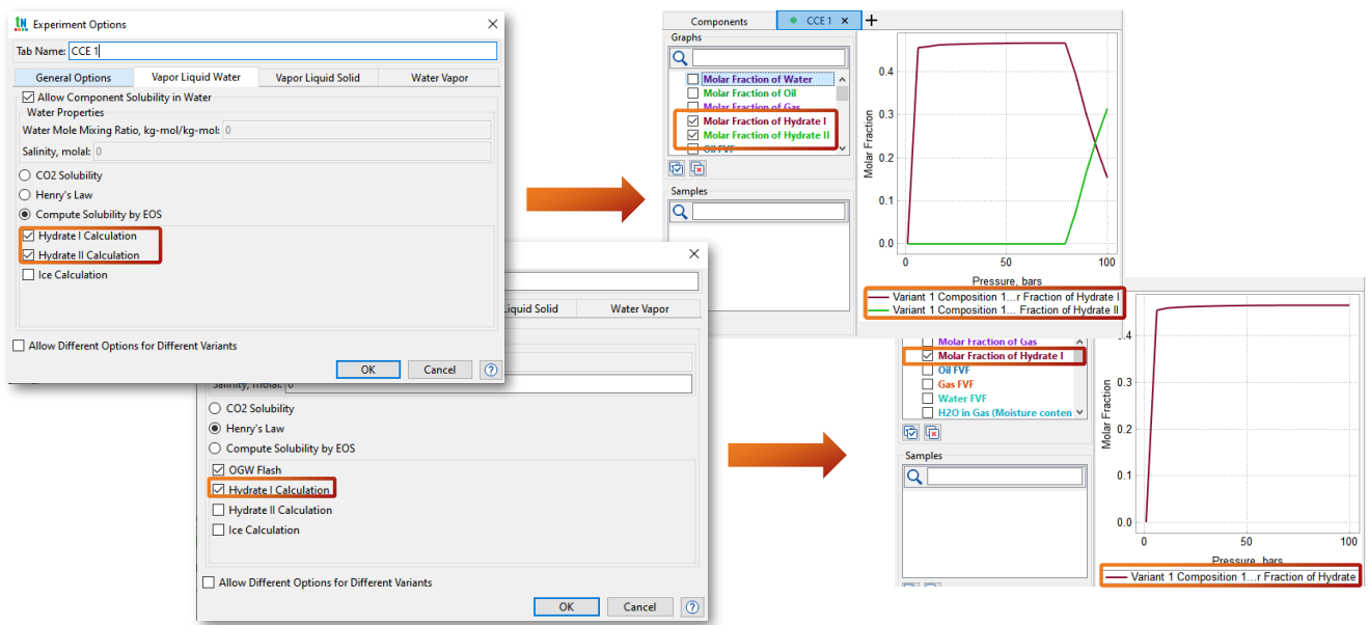Select Henry's Law in Experiment Options dialog
The height and width of the screenshot is (626, 1370).
[x=26, y=195]
